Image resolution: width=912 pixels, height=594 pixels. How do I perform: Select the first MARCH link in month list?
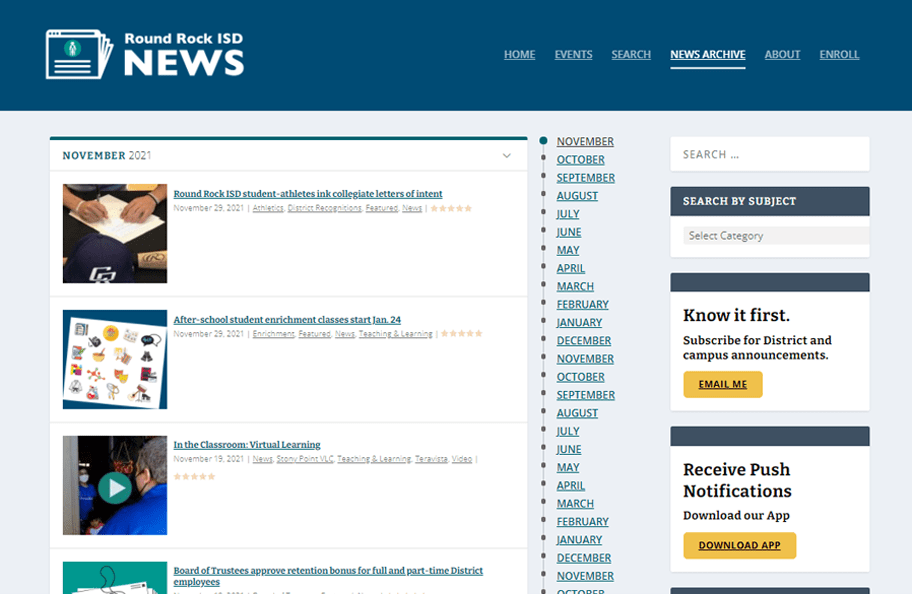(575, 286)
